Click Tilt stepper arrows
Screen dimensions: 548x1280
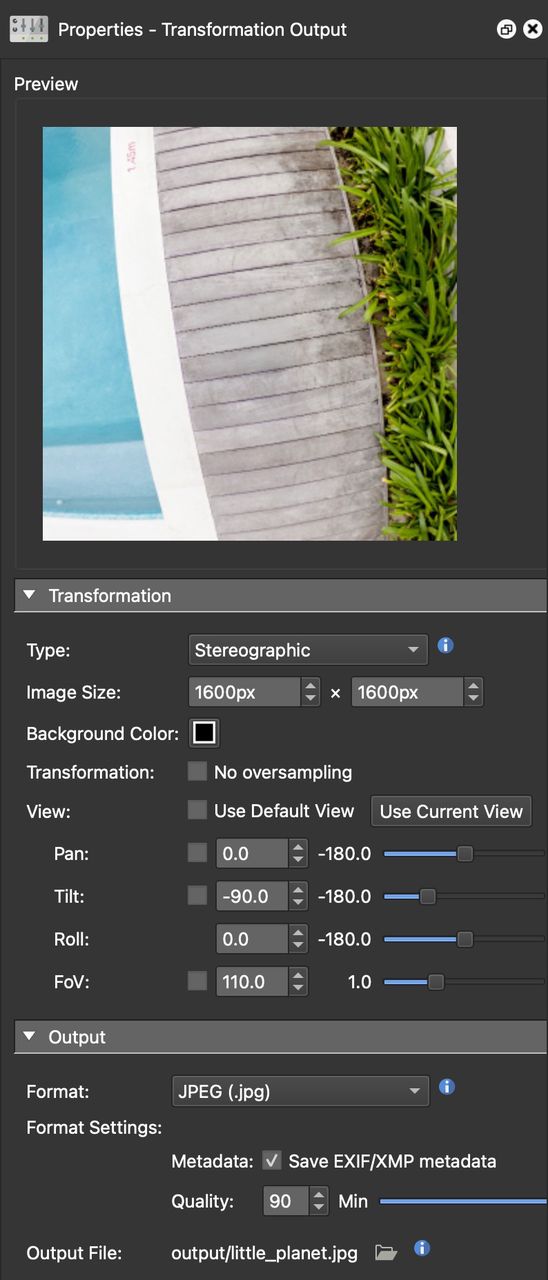click(x=298, y=897)
